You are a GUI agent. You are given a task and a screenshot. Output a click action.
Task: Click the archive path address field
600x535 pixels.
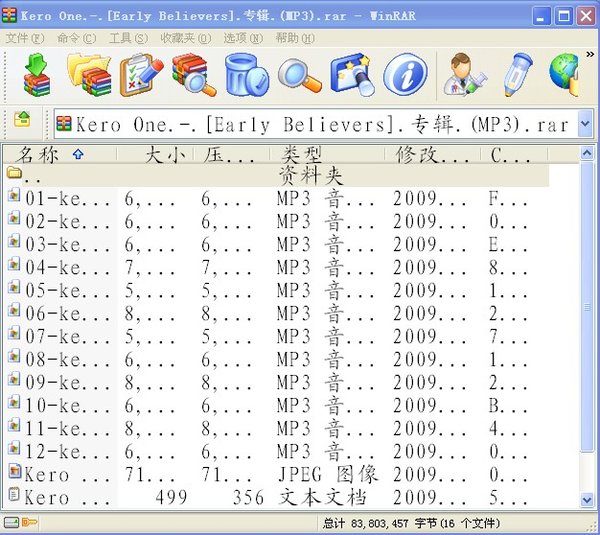316,124
